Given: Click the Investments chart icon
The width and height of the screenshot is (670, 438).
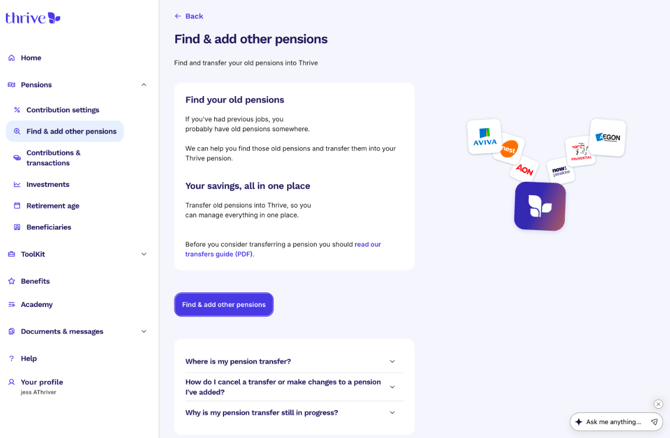Looking at the screenshot, I should click(17, 185).
